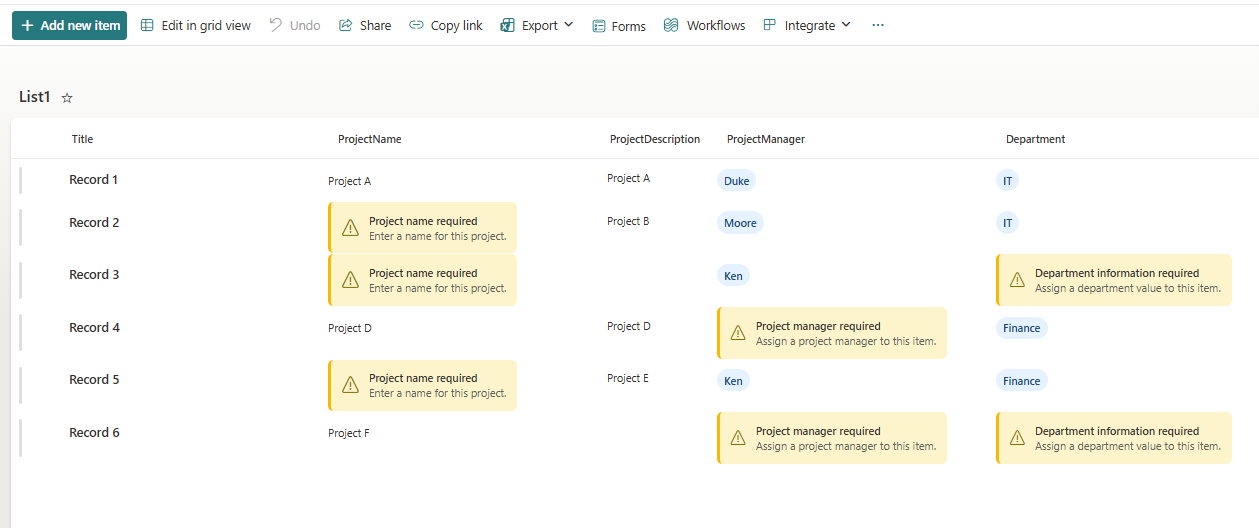Screen dimensions: 1259x528
Task: Open Record 4 item
Action: point(94,328)
